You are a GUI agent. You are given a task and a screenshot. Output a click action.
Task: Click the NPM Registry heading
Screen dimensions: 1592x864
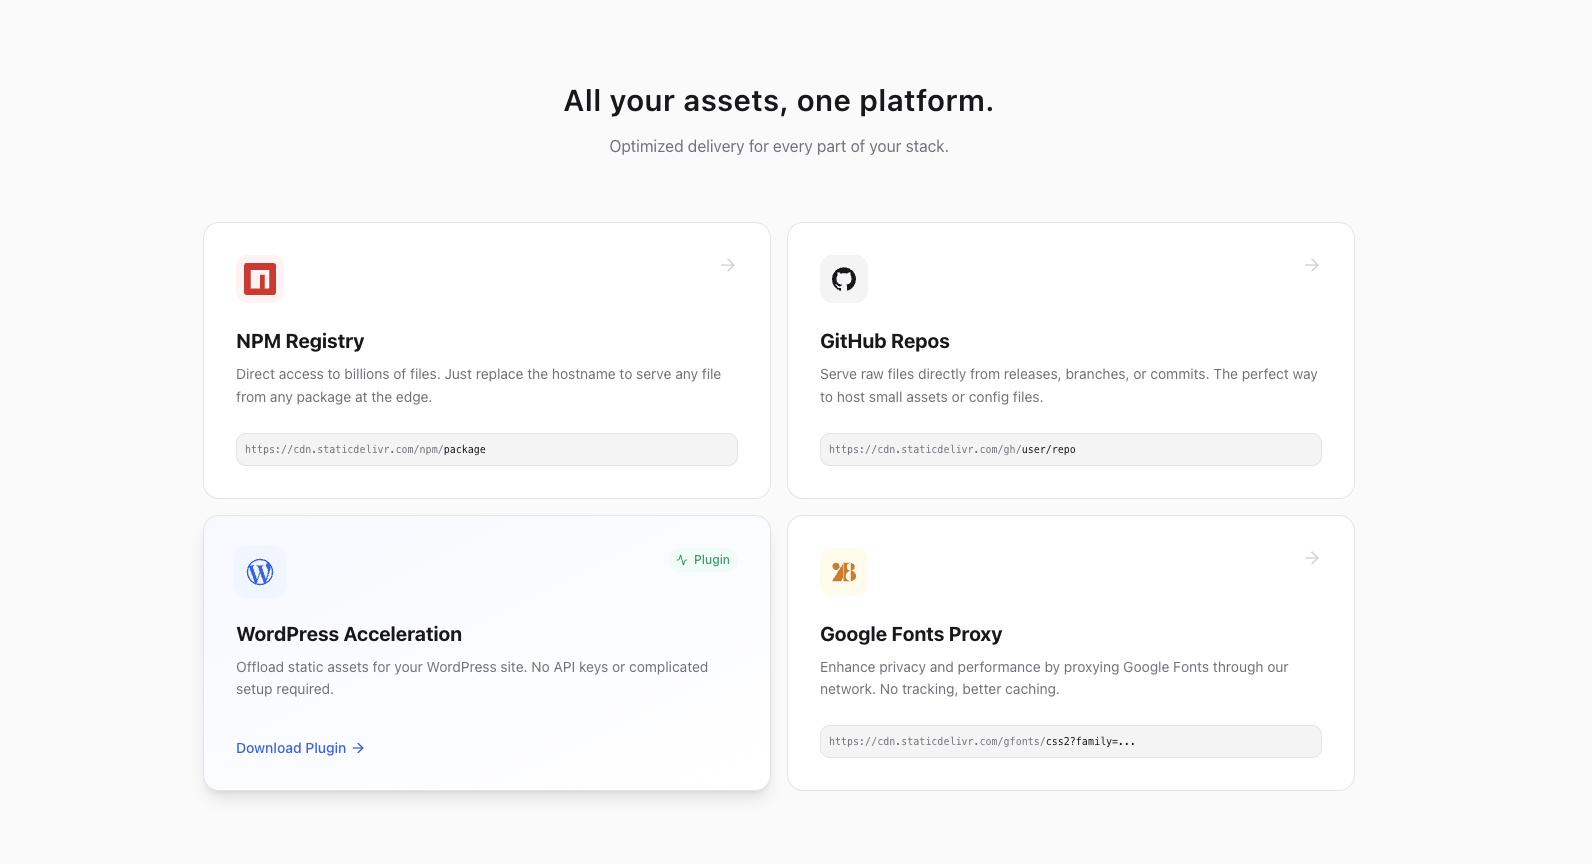pos(300,341)
